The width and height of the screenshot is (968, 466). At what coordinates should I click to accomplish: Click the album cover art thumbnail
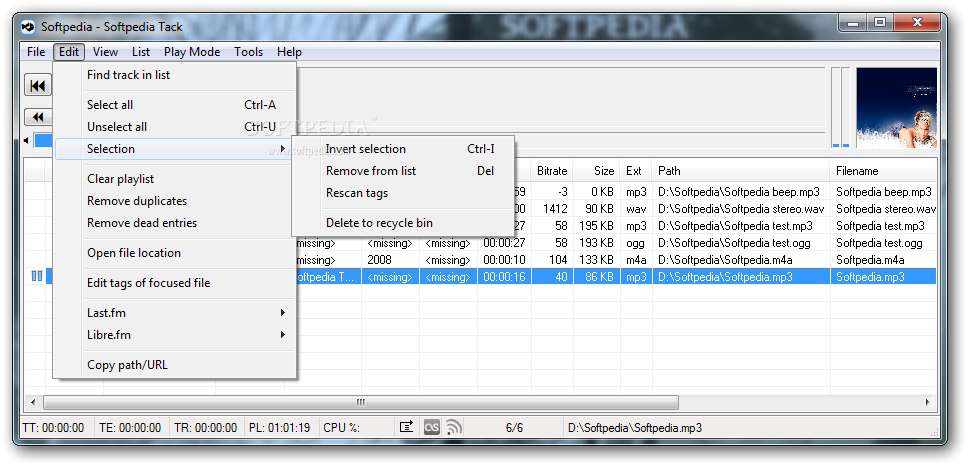[x=896, y=107]
